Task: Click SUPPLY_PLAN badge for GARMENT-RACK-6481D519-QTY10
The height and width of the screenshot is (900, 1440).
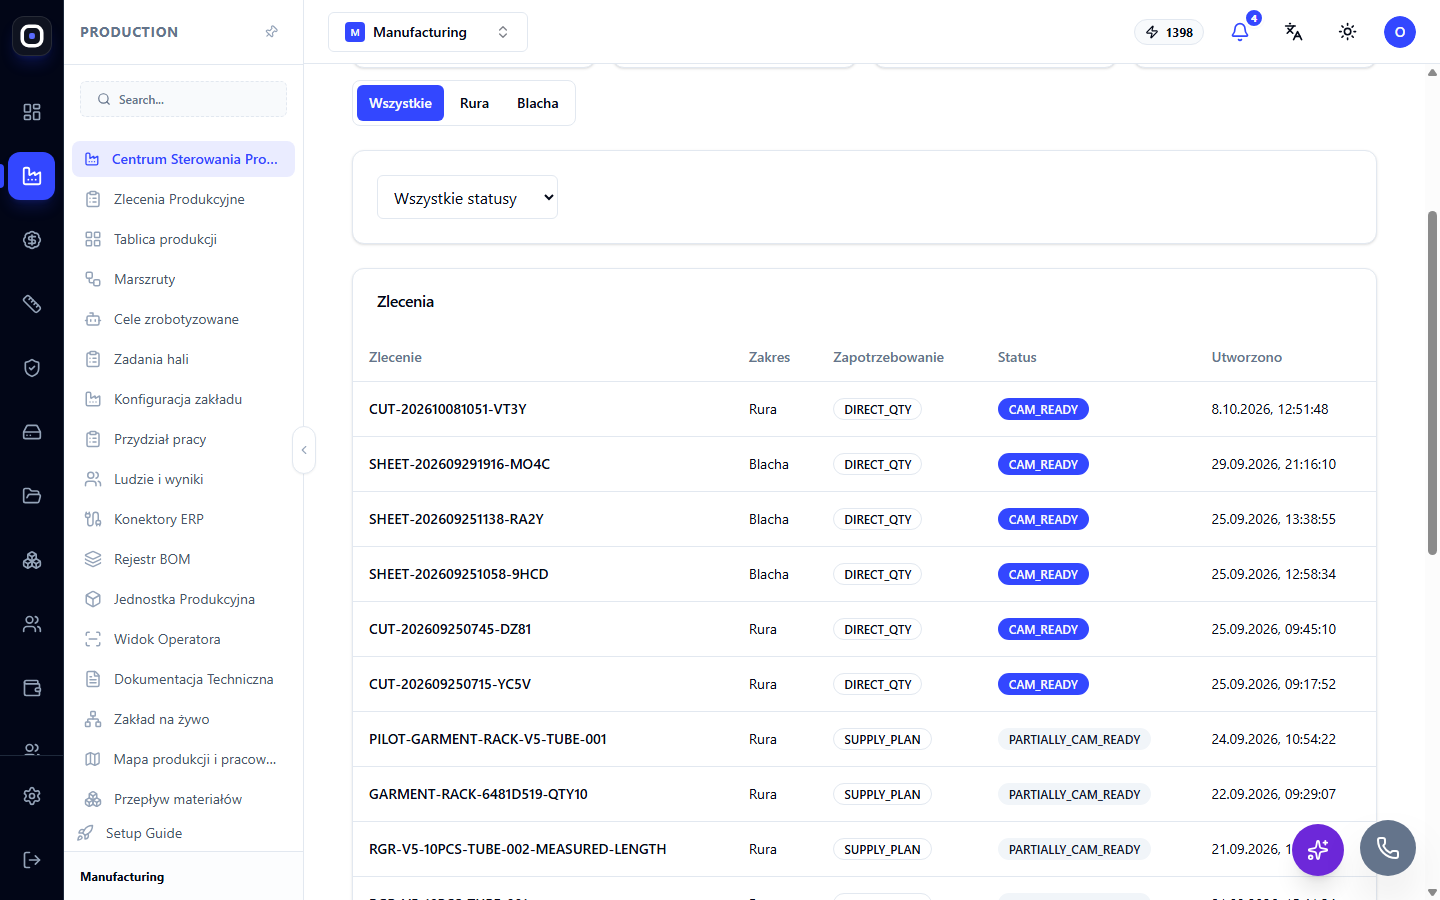Action: coord(882,794)
